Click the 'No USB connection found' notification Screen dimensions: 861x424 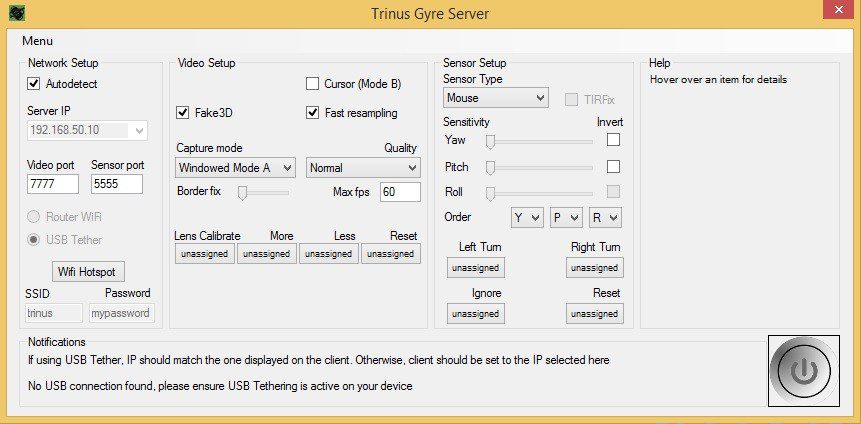(x=220, y=386)
